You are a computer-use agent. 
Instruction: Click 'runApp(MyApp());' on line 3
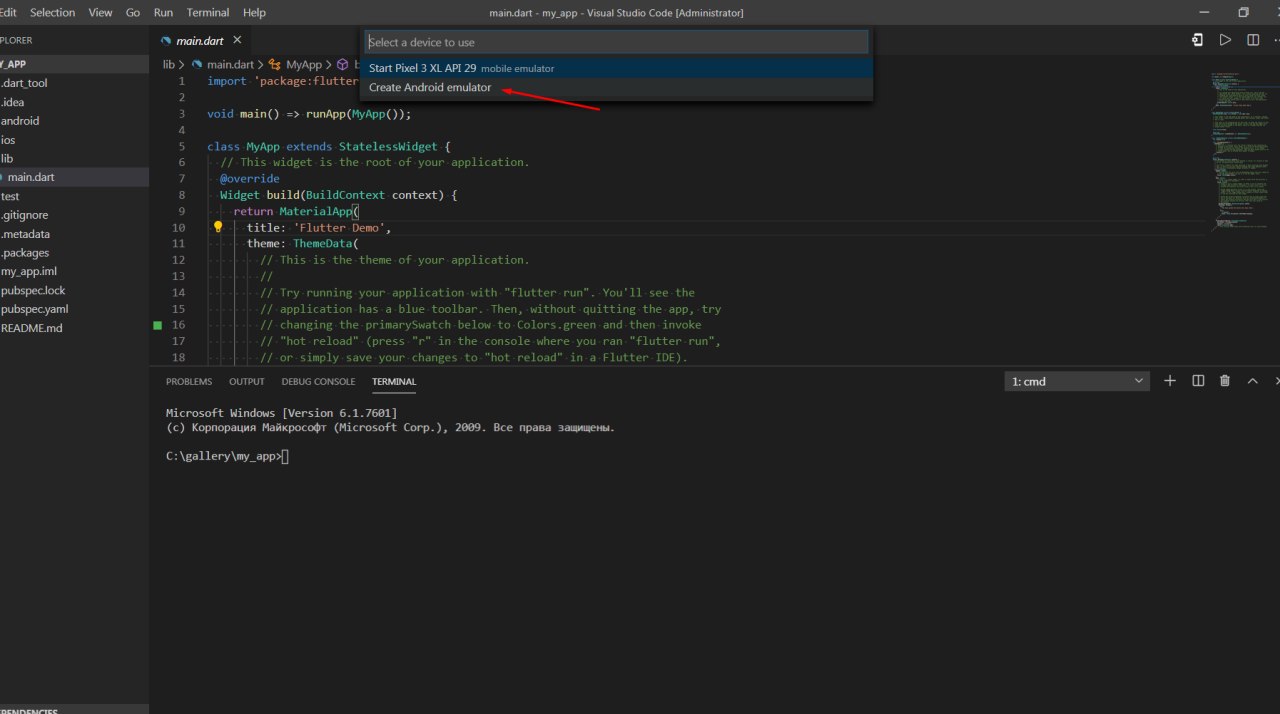tap(359, 113)
